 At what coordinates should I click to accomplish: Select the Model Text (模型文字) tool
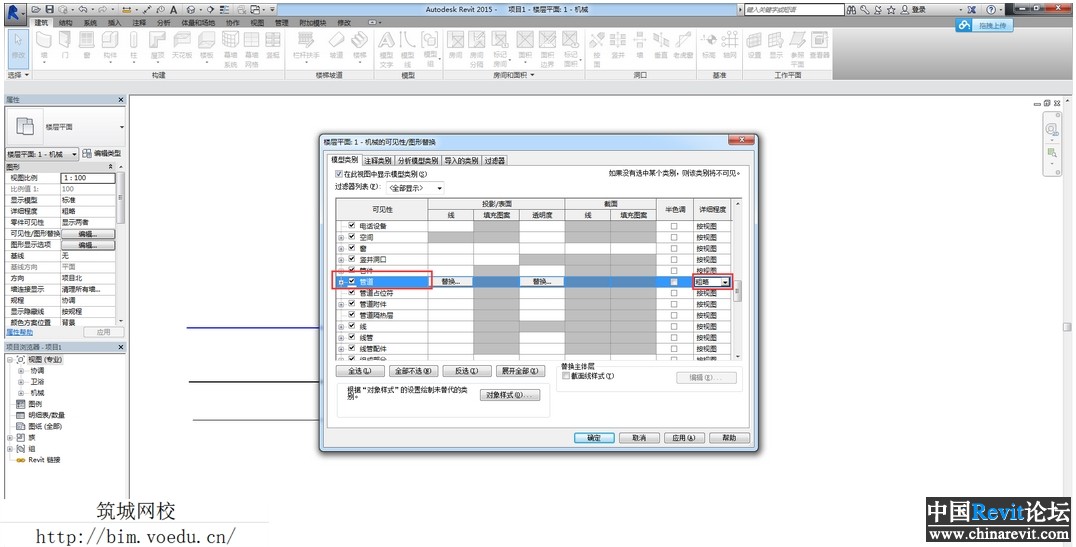[386, 49]
